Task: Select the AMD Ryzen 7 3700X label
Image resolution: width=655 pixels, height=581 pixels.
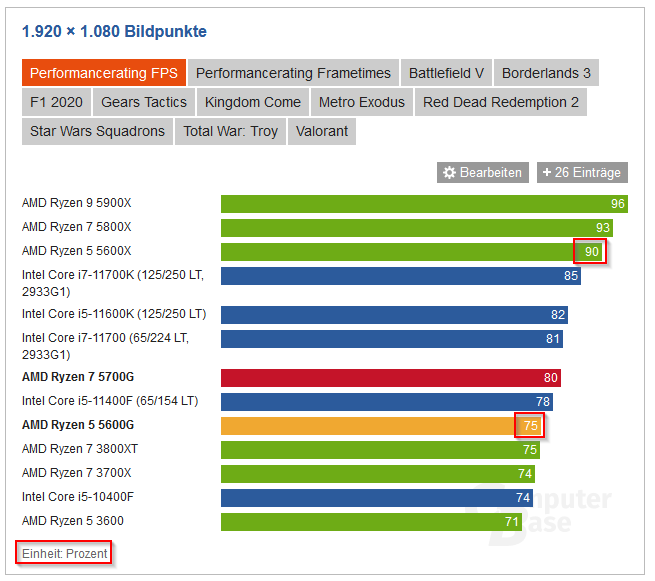Action: pyautogui.click(x=76, y=473)
